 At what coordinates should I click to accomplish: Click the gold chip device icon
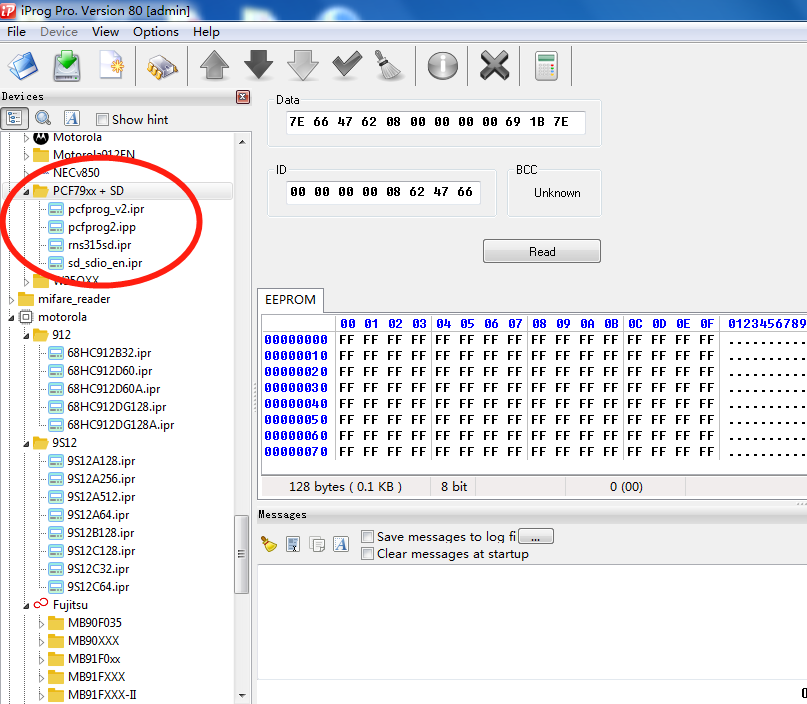pos(162,67)
